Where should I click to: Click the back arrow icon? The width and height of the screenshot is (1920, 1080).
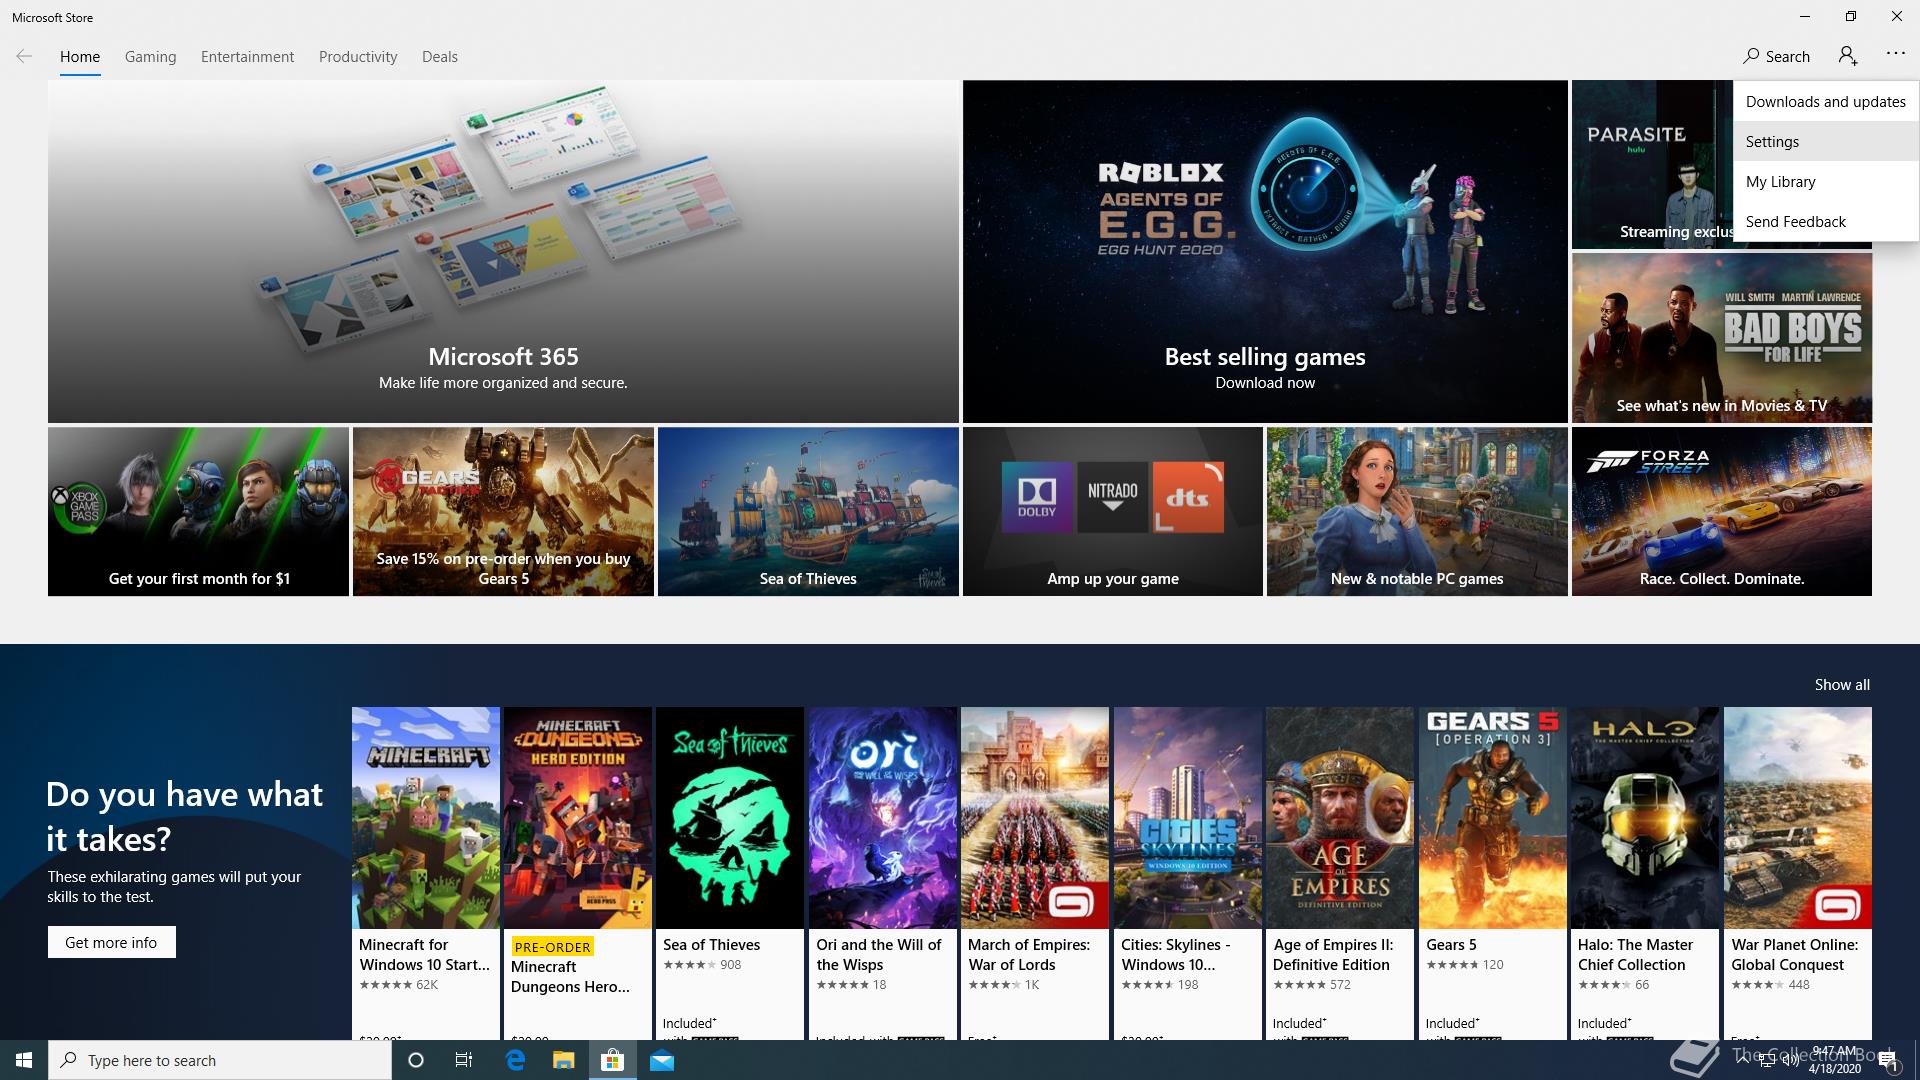tap(24, 57)
